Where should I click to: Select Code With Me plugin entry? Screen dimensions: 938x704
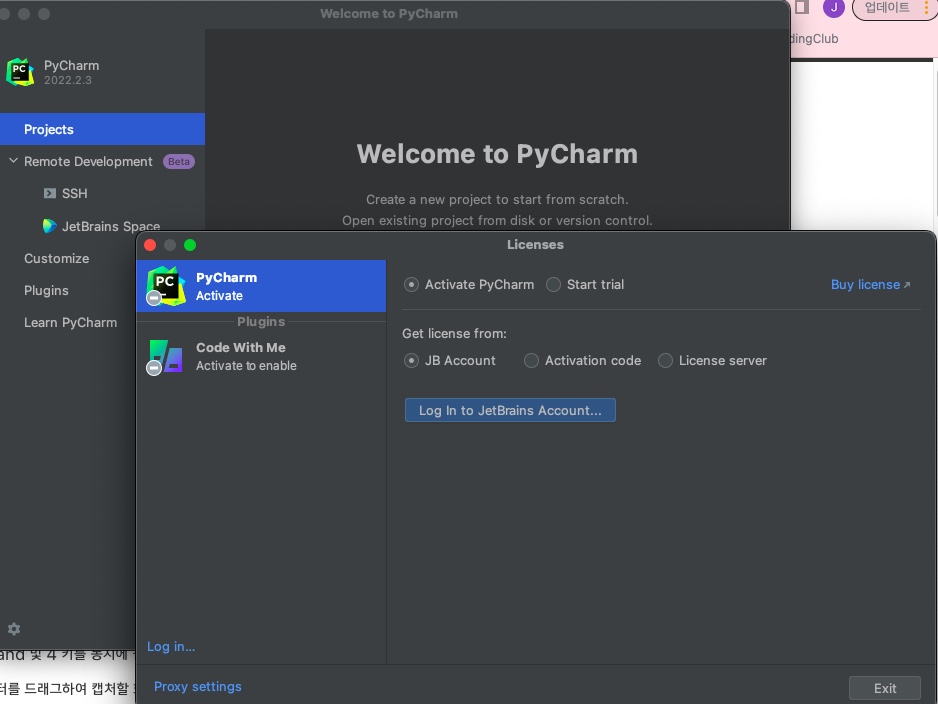261,356
